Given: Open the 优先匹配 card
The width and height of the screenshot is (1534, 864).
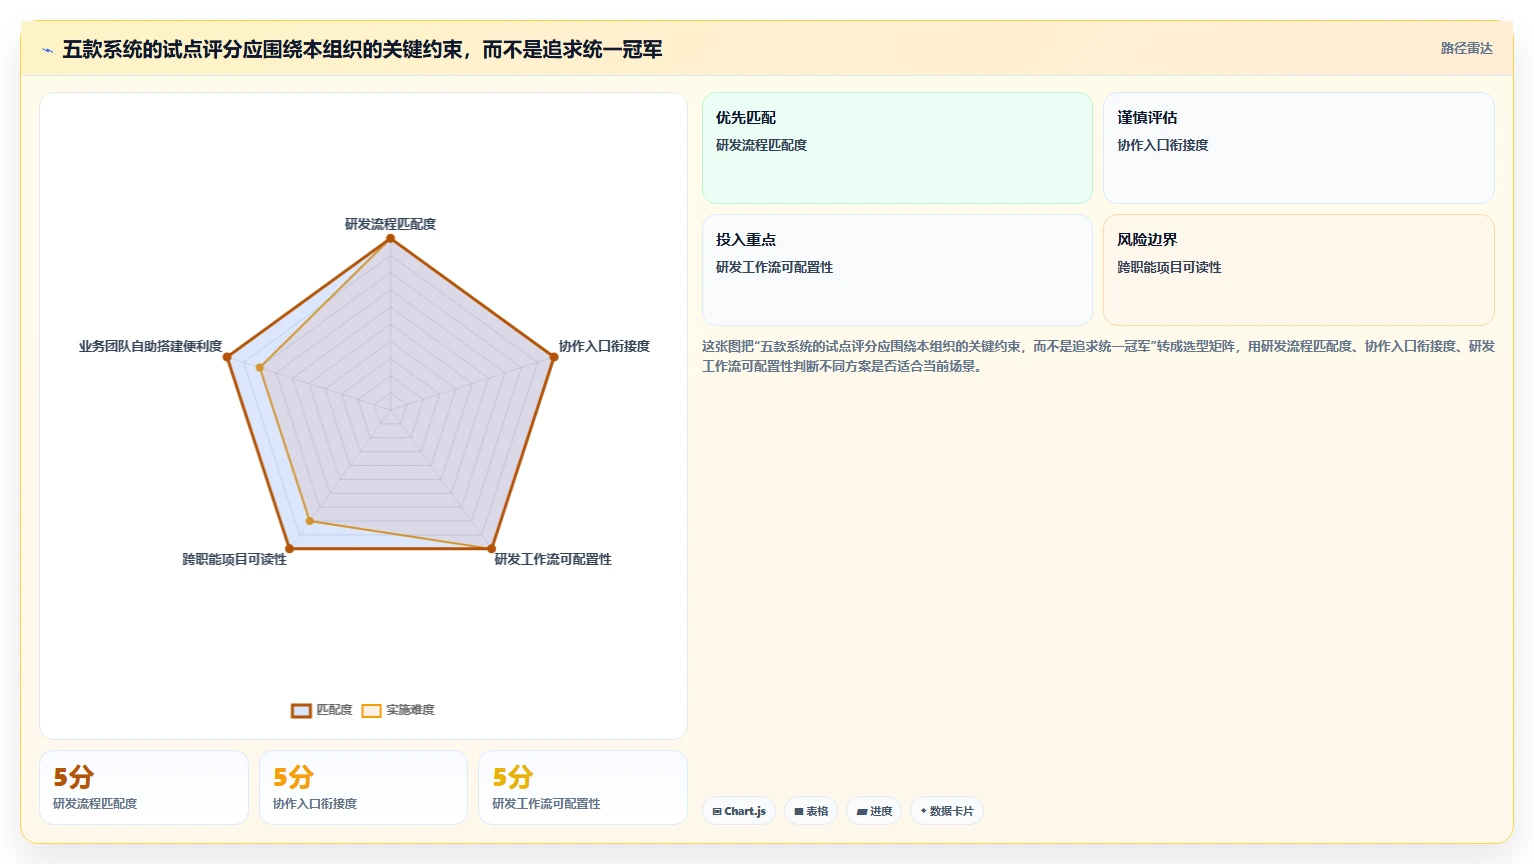Looking at the screenshot, I should [x=897, y=148].
